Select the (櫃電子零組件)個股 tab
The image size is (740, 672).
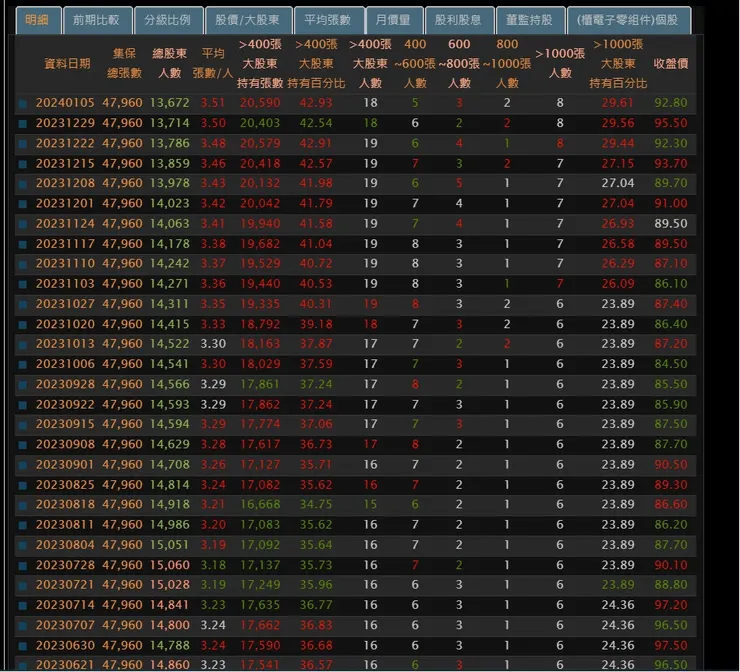629,20
